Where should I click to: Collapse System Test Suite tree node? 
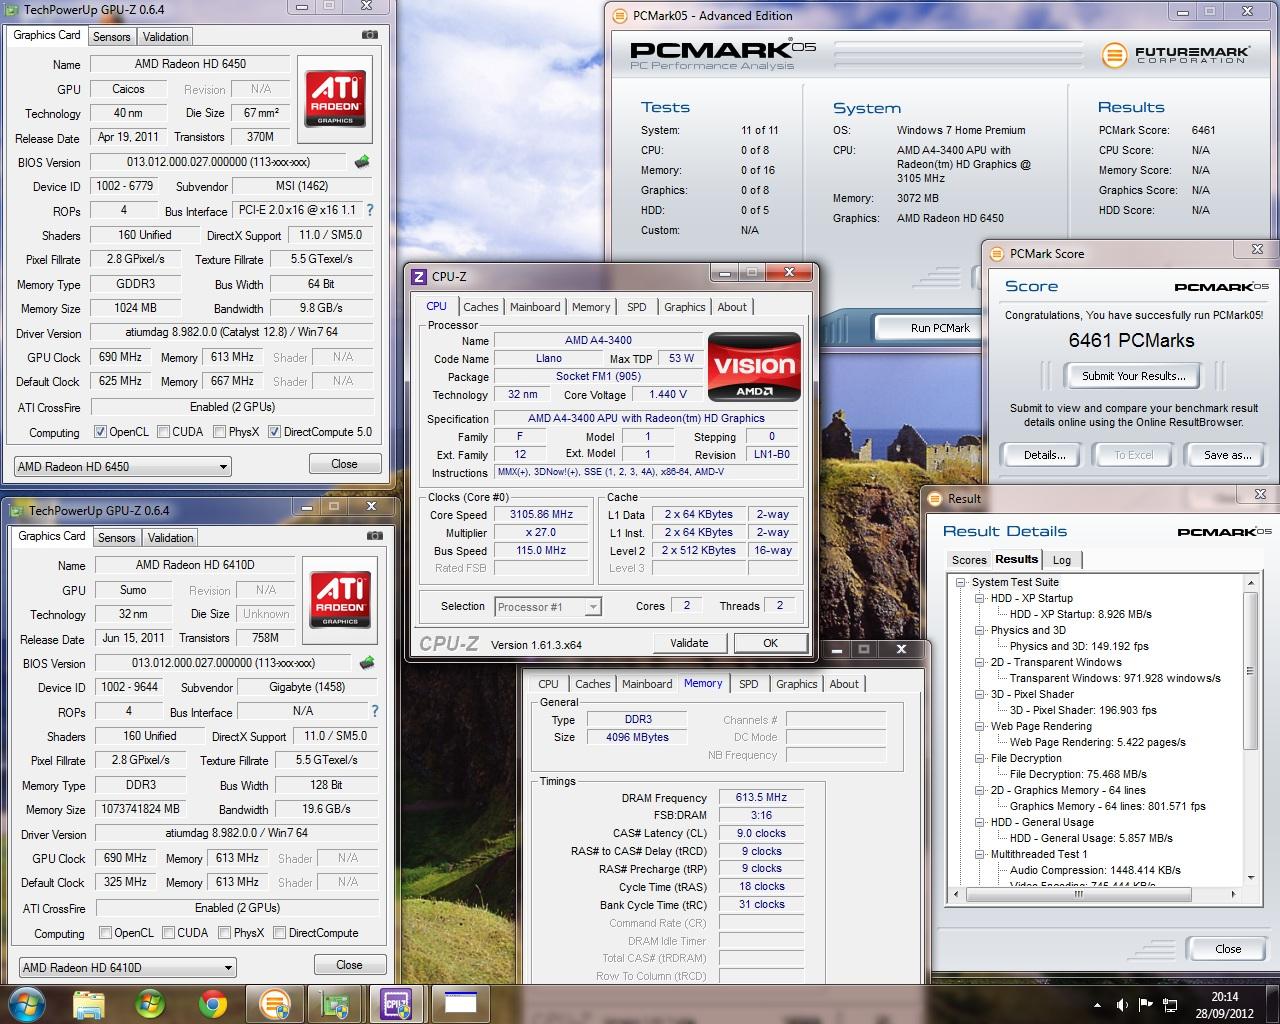961,582
